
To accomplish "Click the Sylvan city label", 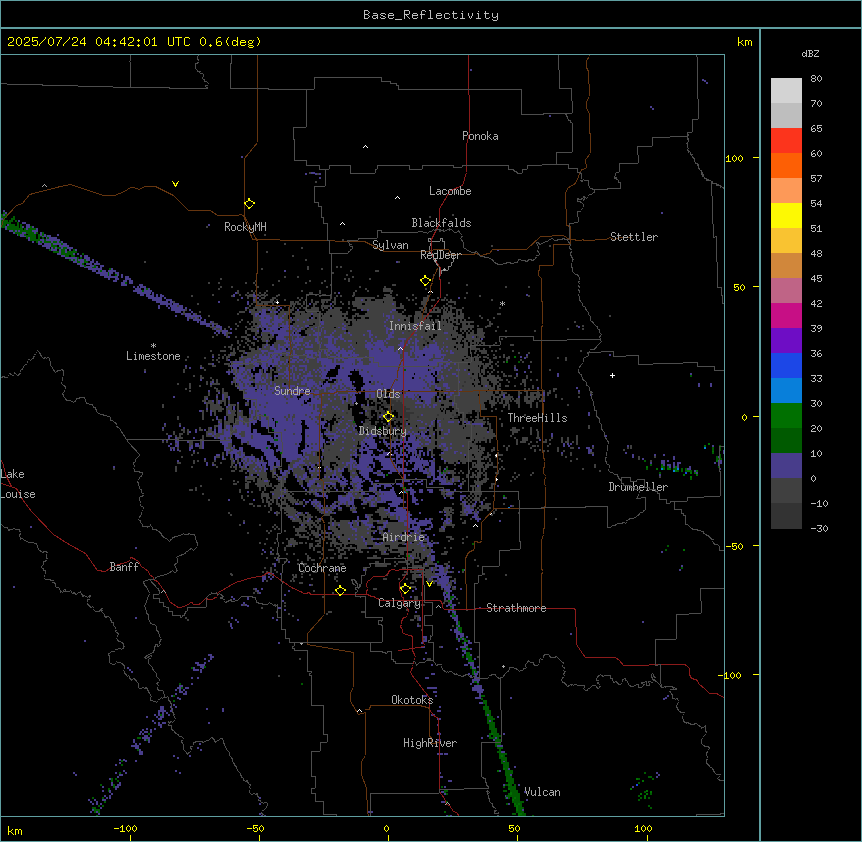I will (390, 245).
